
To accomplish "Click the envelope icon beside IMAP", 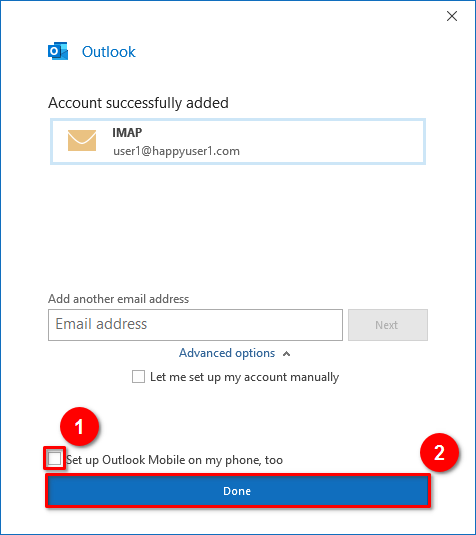I will 82,140.
